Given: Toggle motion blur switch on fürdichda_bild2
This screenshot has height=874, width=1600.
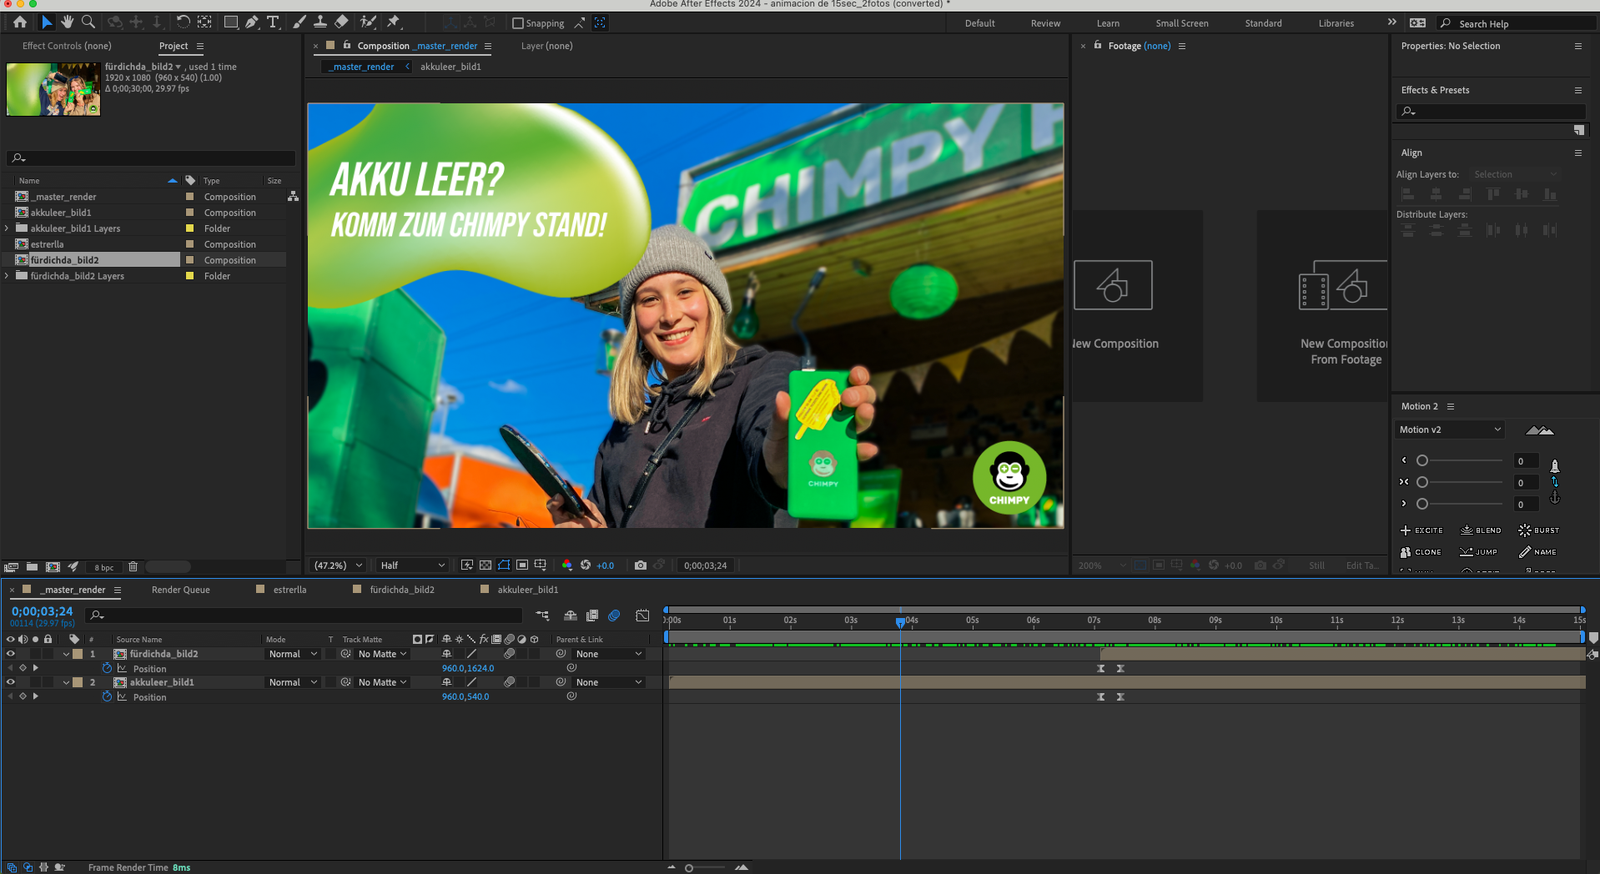Looking at the screenshot, I should (509, 654).
